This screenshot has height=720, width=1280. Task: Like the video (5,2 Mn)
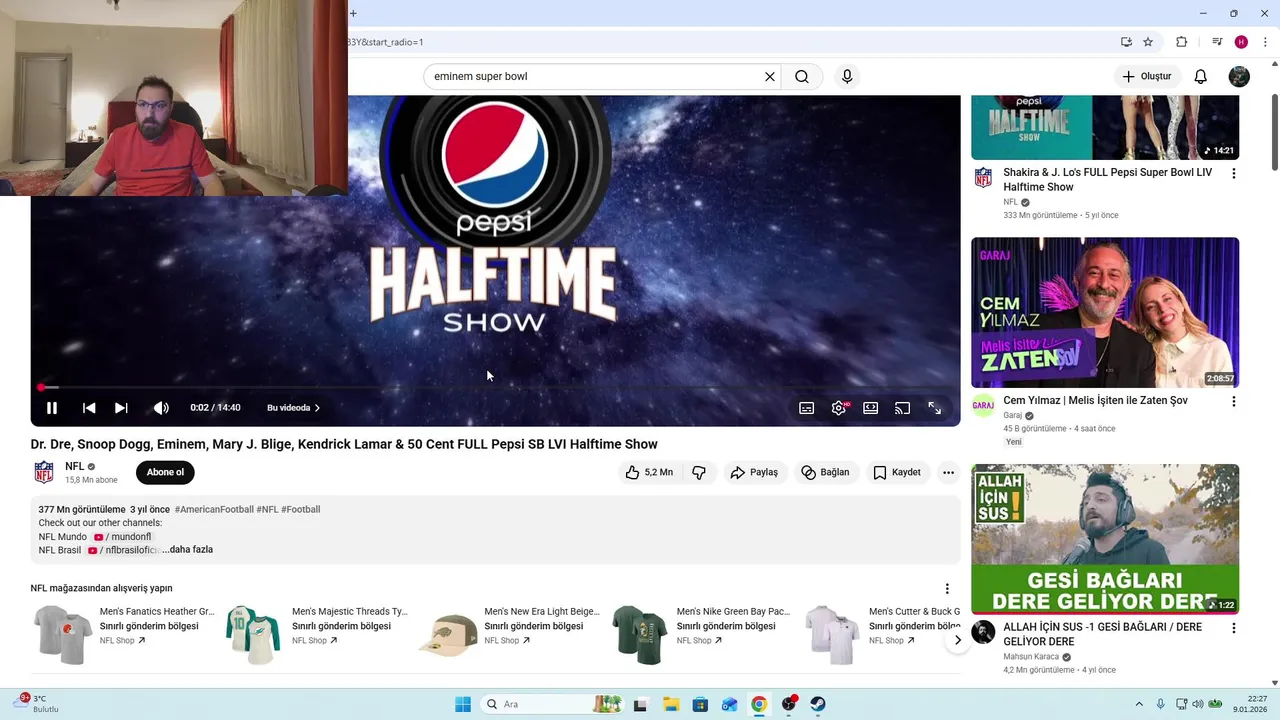tap(649, 472)
